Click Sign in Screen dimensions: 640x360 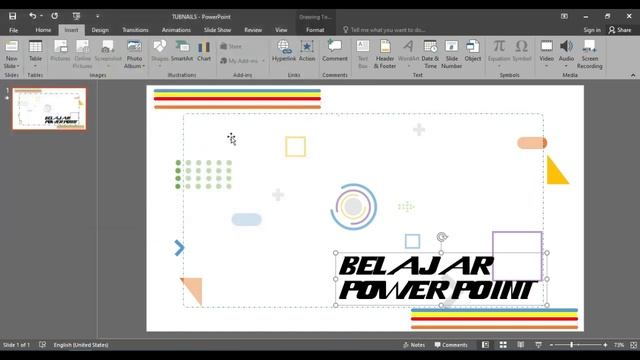pyautogui.click(x=592, y=30)
